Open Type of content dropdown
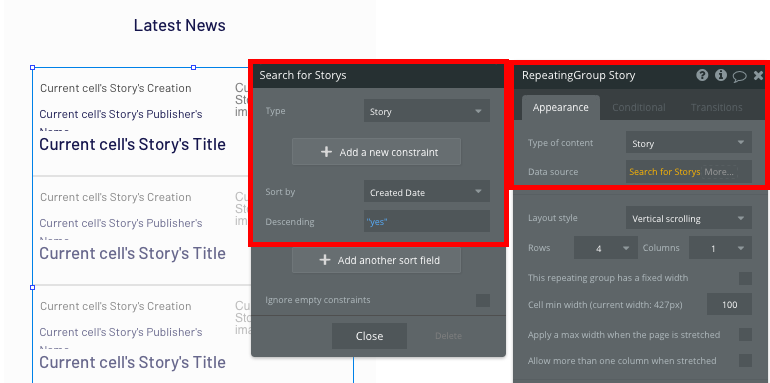 point(688,143)
